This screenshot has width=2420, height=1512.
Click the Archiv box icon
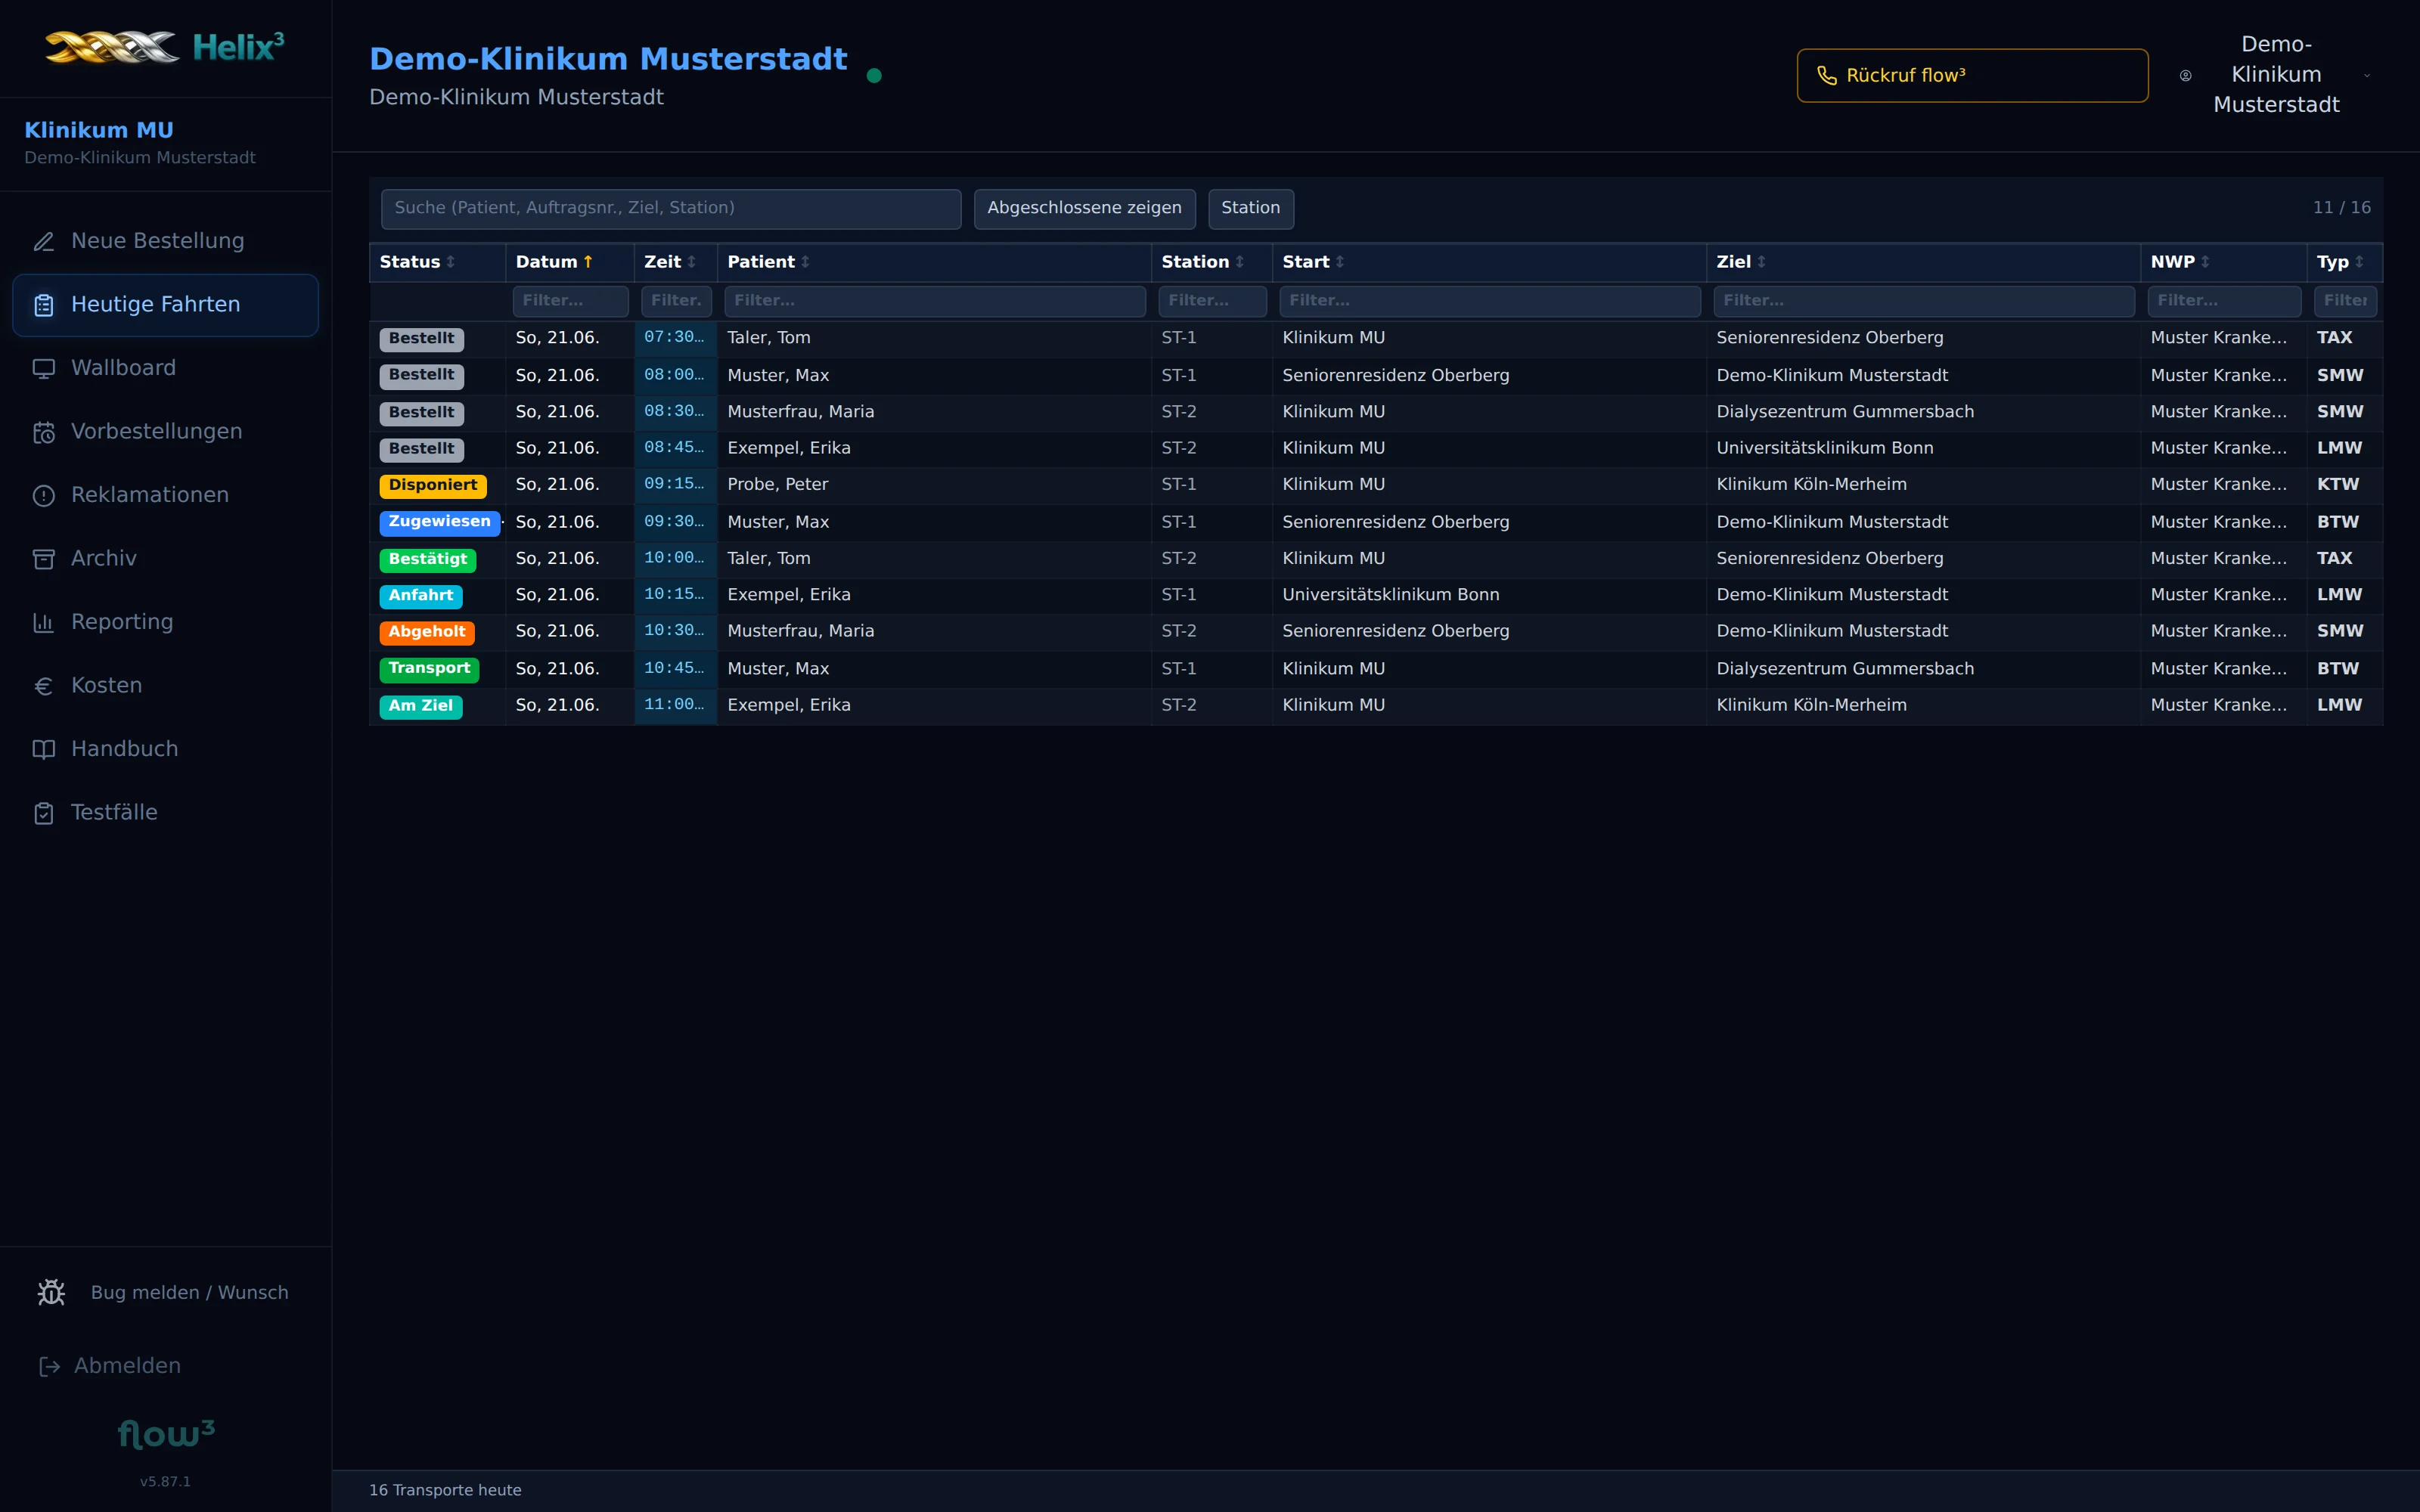[x=44, y=559]
